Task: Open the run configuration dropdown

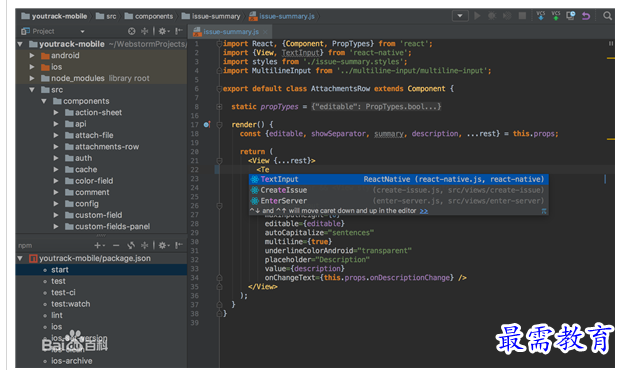Action: click(x=460, y=16)
